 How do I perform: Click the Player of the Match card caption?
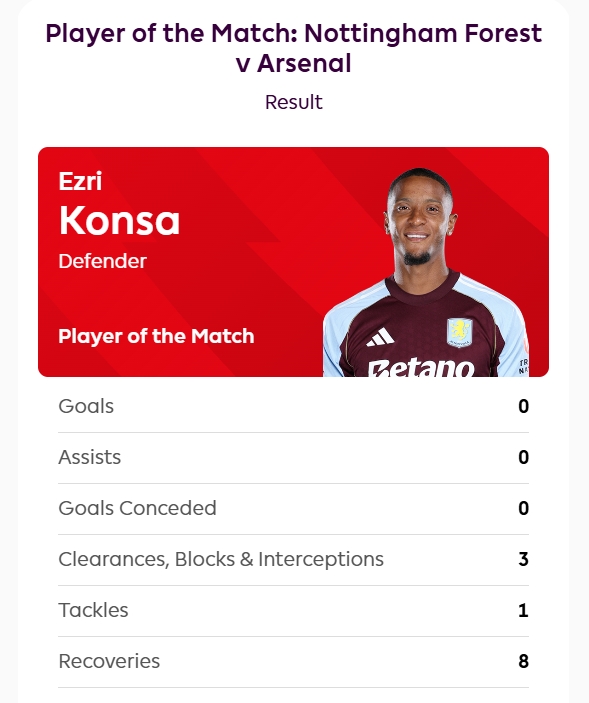[x=156, y=336]
